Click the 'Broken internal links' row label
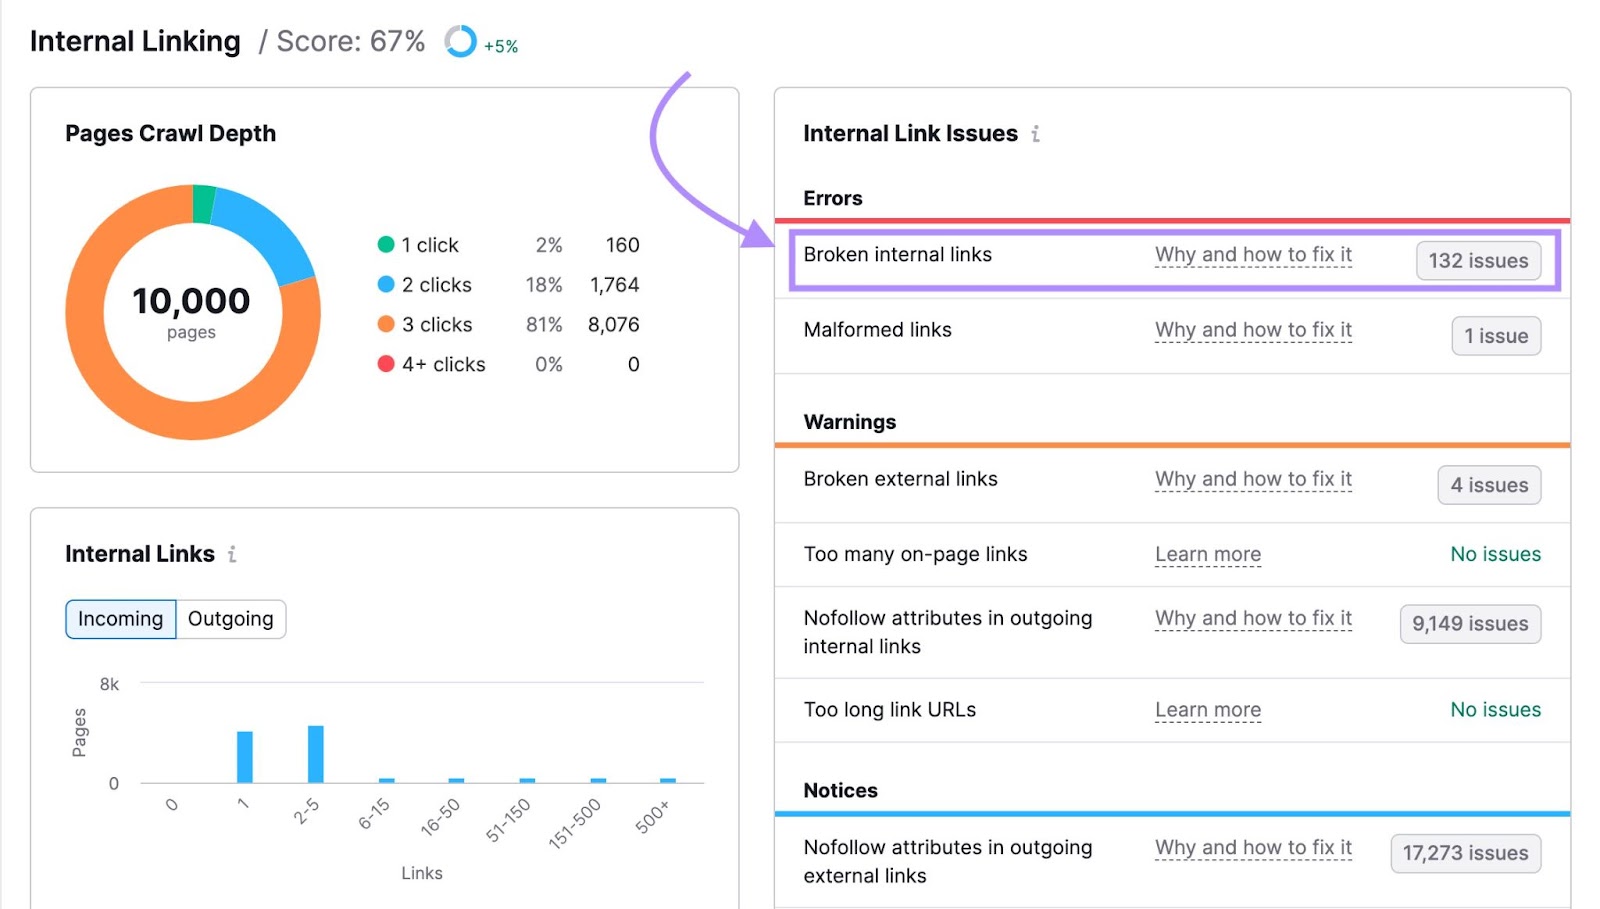Viewport: 1600px width, 909px height. (897, 255)
